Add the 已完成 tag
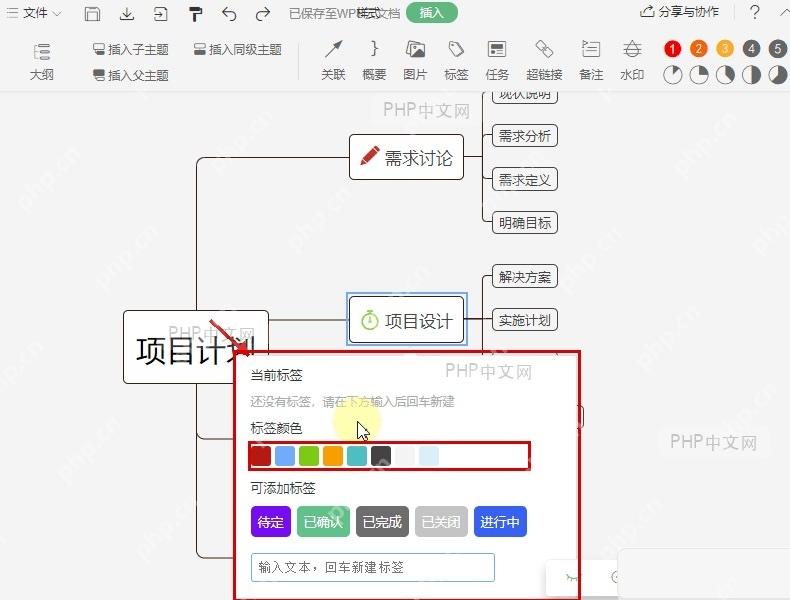The height and width of the screenshot is (600, 790). click(382, 521)
